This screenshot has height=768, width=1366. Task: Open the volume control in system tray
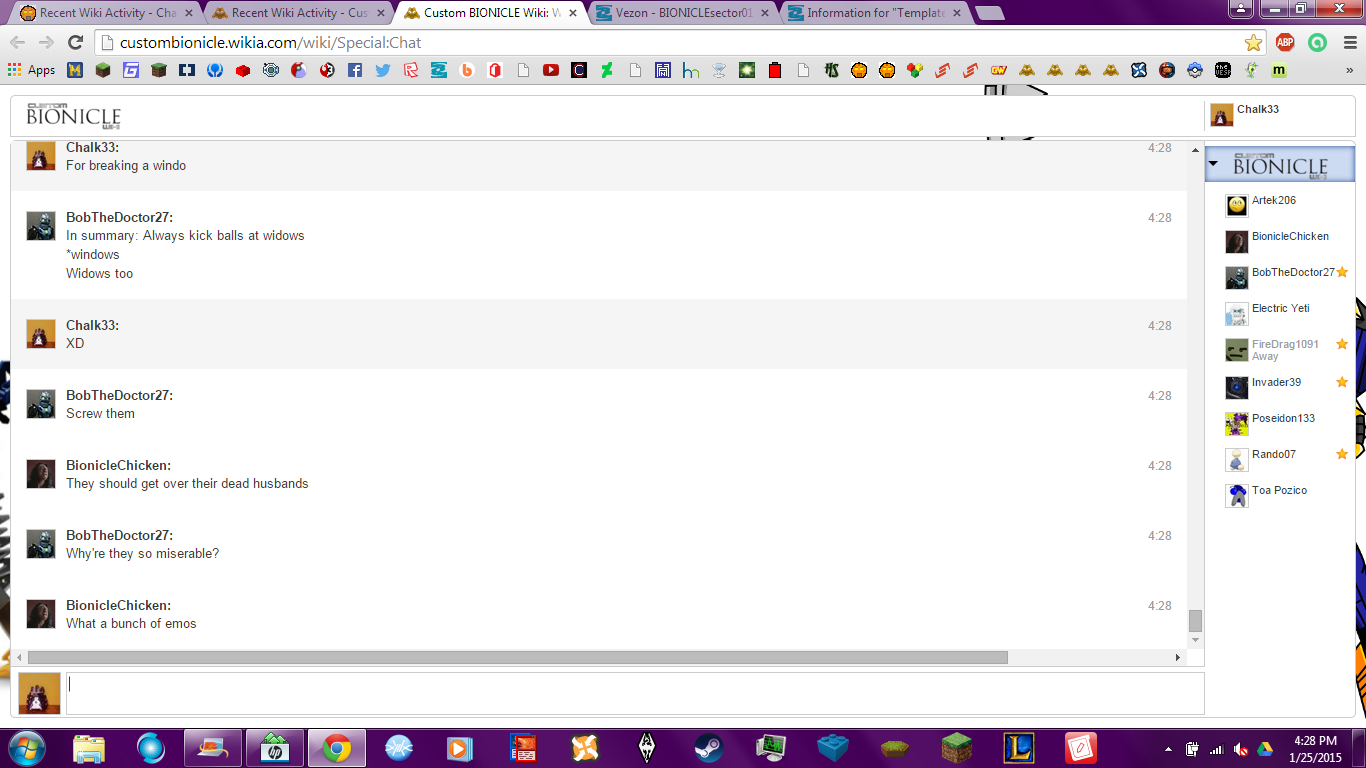click(x=1241, y=749)
